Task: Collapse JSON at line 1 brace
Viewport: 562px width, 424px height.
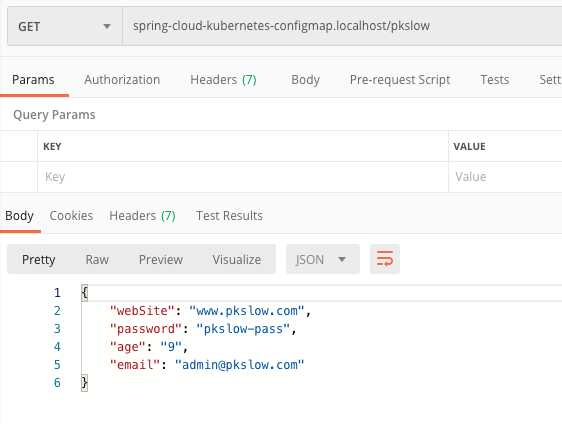Action: pyautogui.click(x=85, y=293)
